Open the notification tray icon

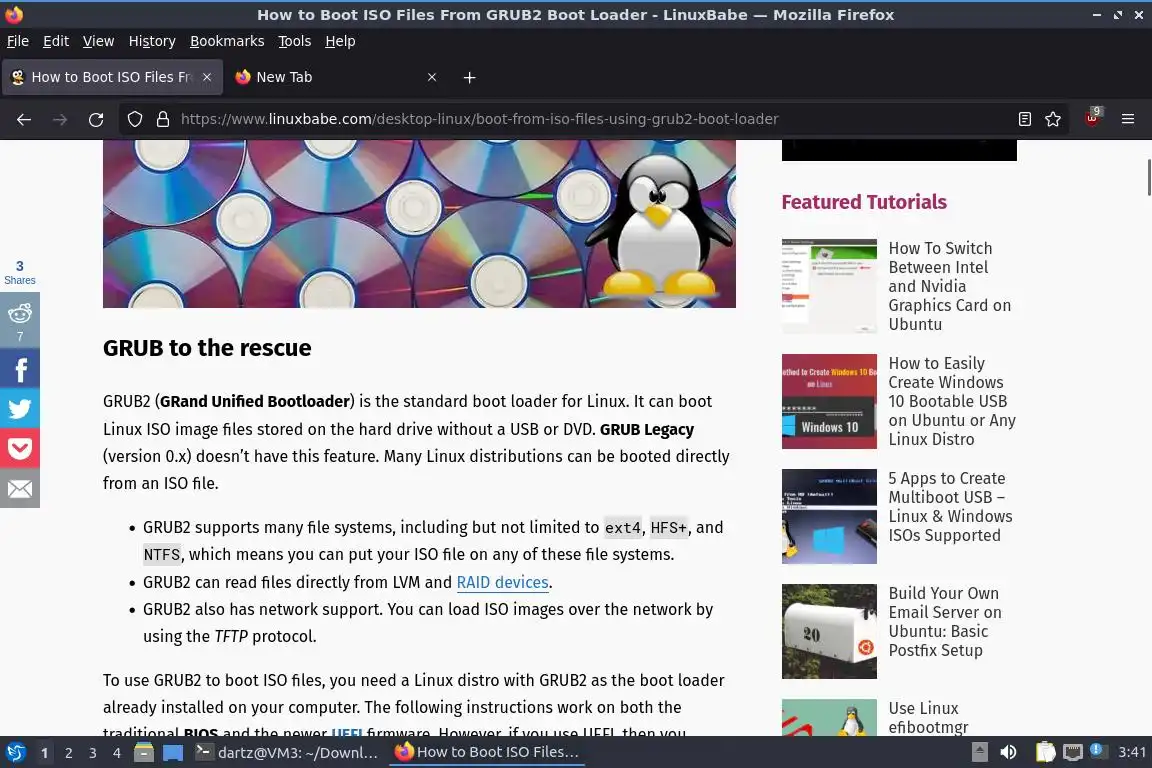(x=1096, y=750)
